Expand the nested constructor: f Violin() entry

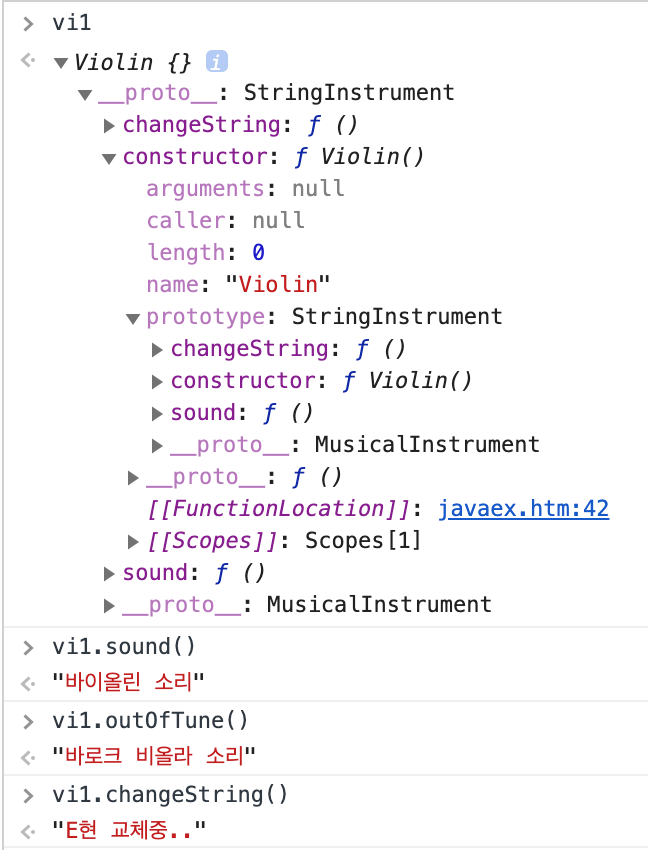(x=157, y=382)
